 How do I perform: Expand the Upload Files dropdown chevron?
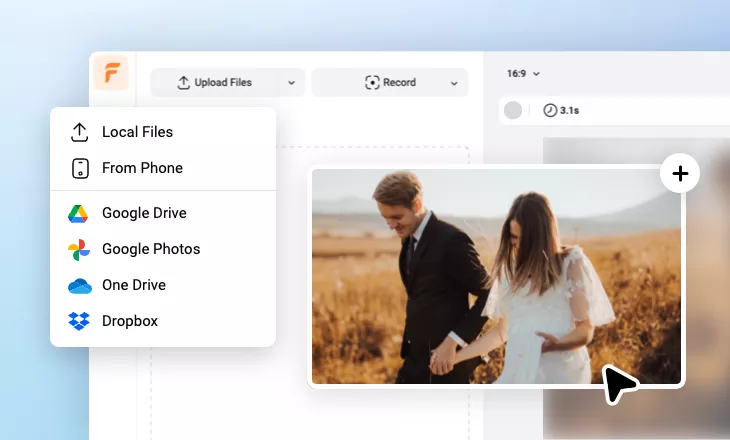pyautogui.click(x=291, y=83)
